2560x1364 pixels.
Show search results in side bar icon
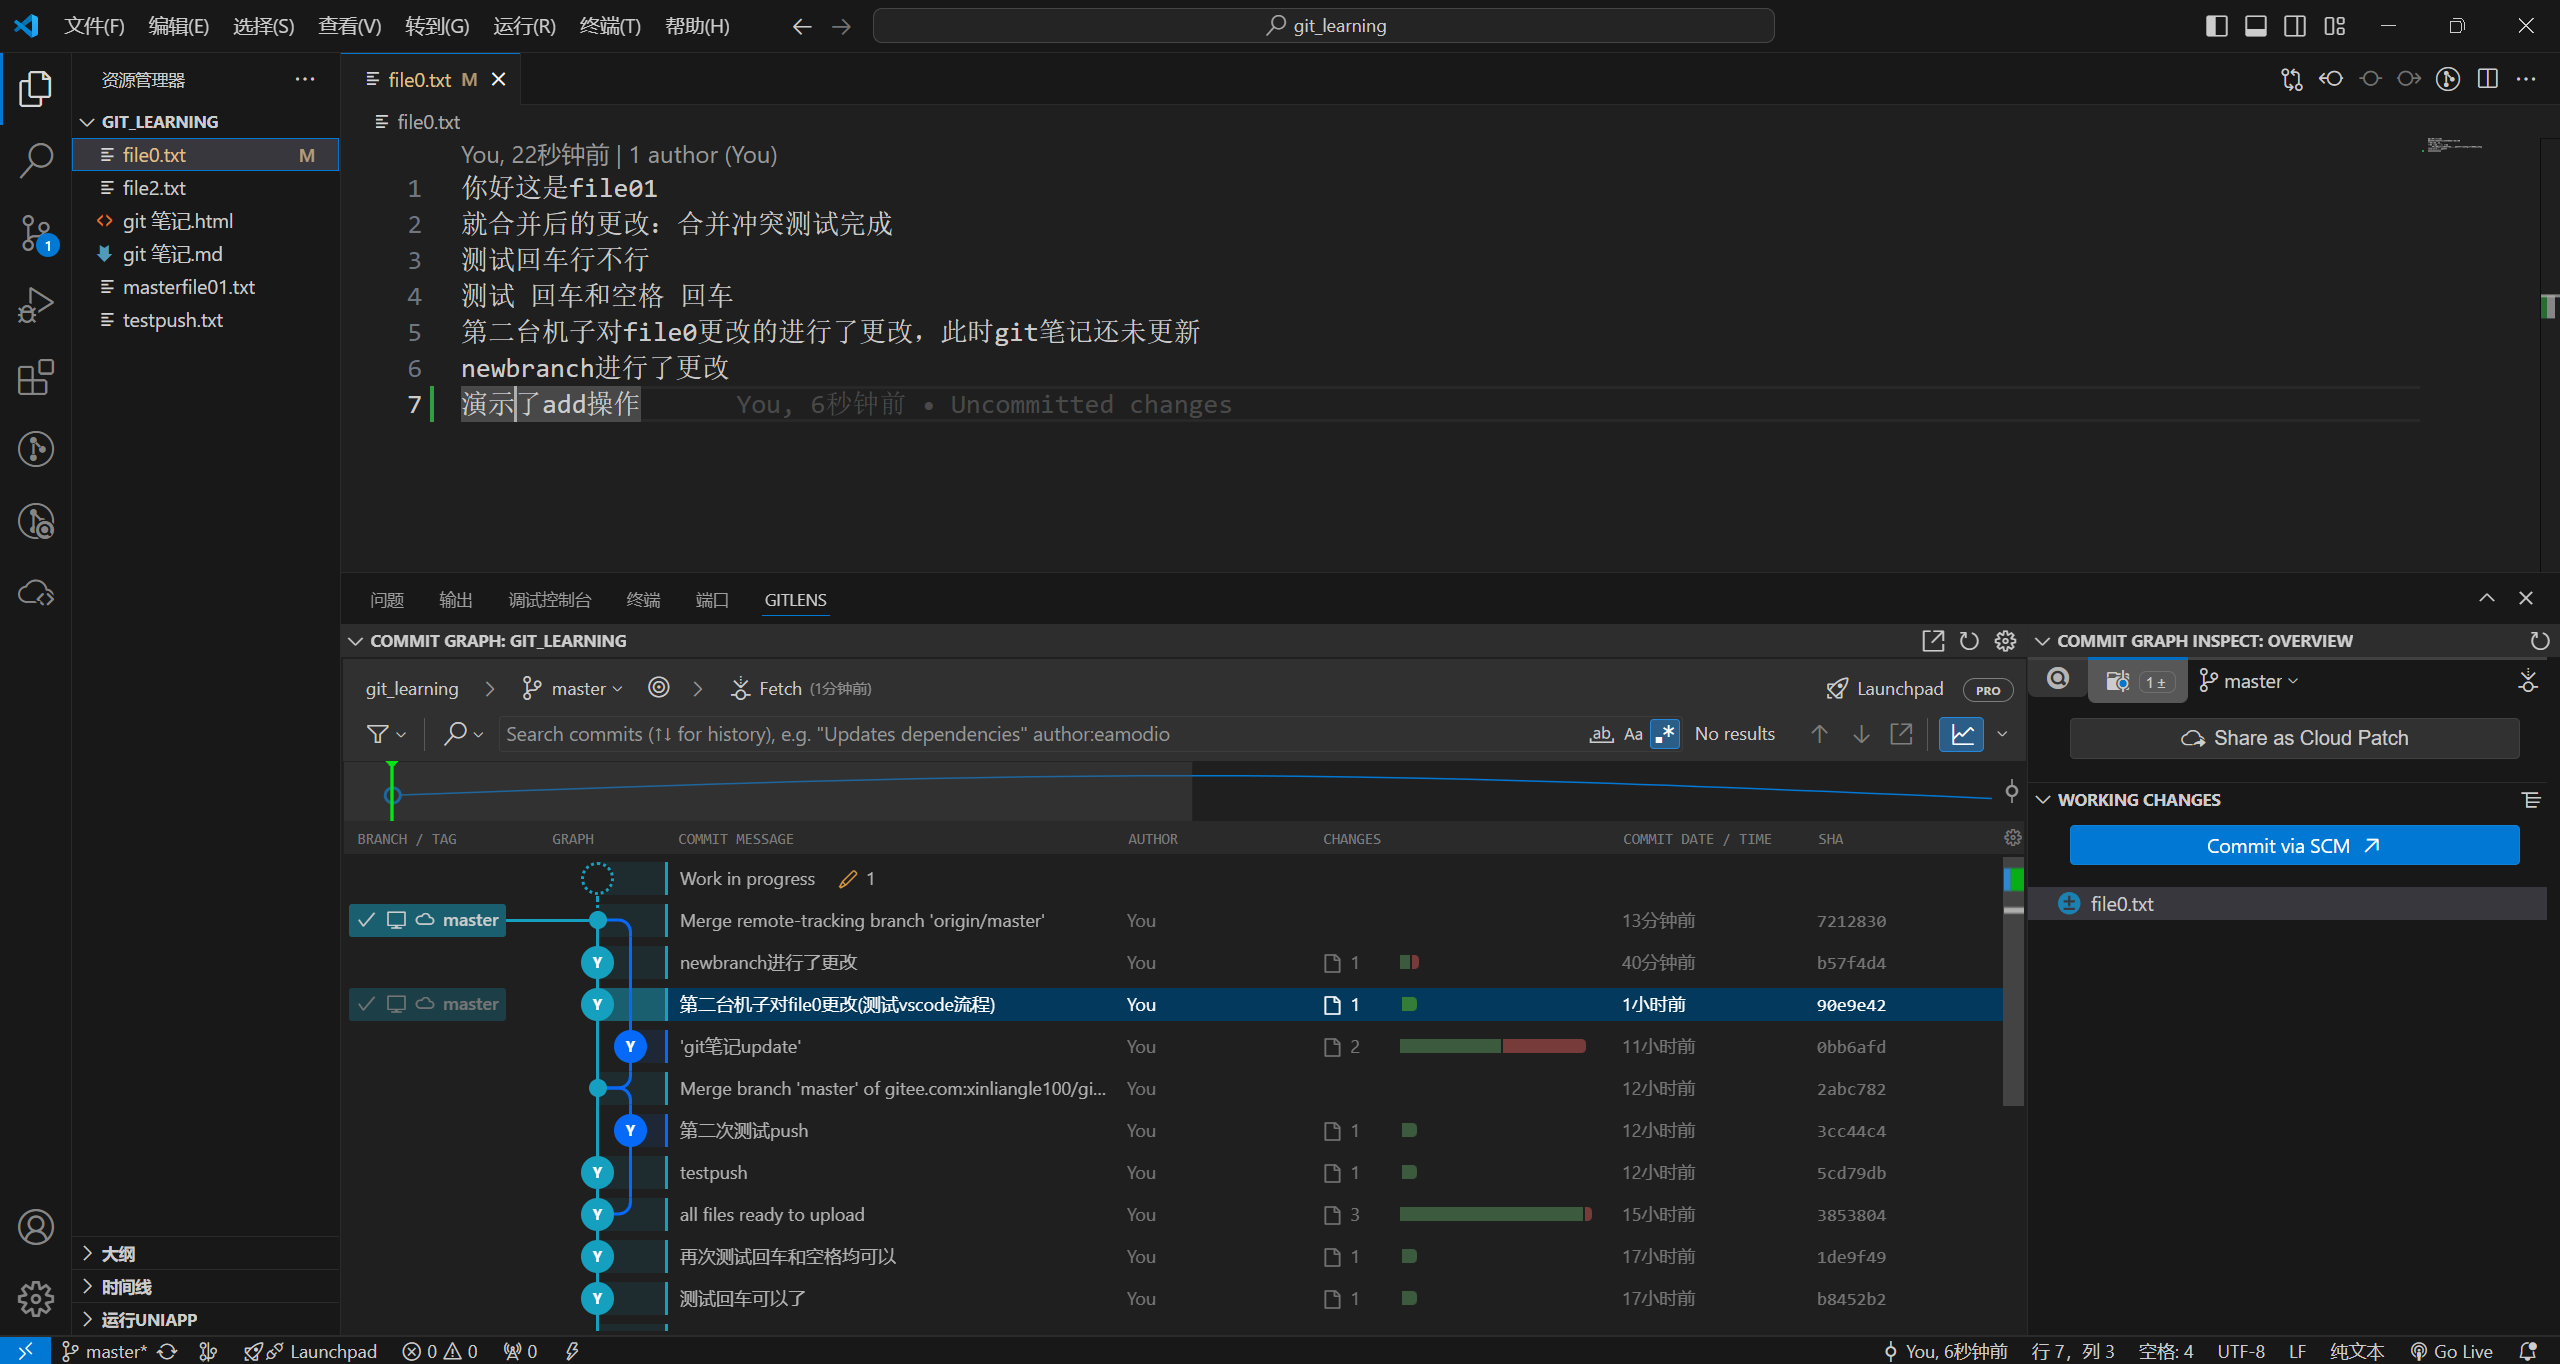(1902, 734)
